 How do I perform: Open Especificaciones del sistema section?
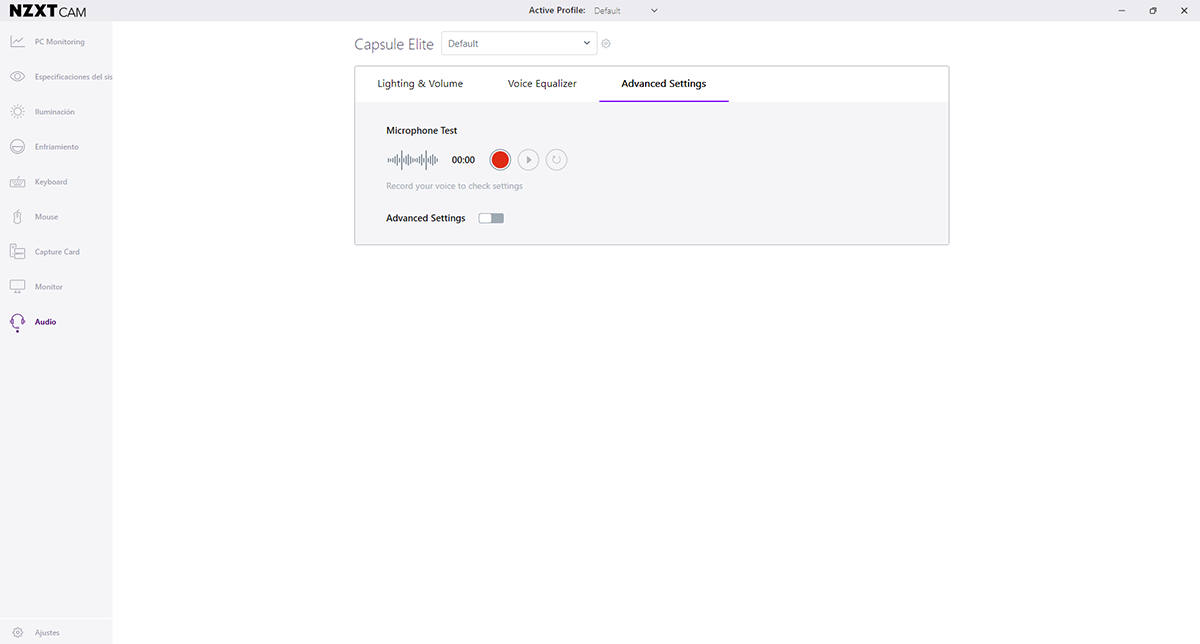[x=74, y=77]
